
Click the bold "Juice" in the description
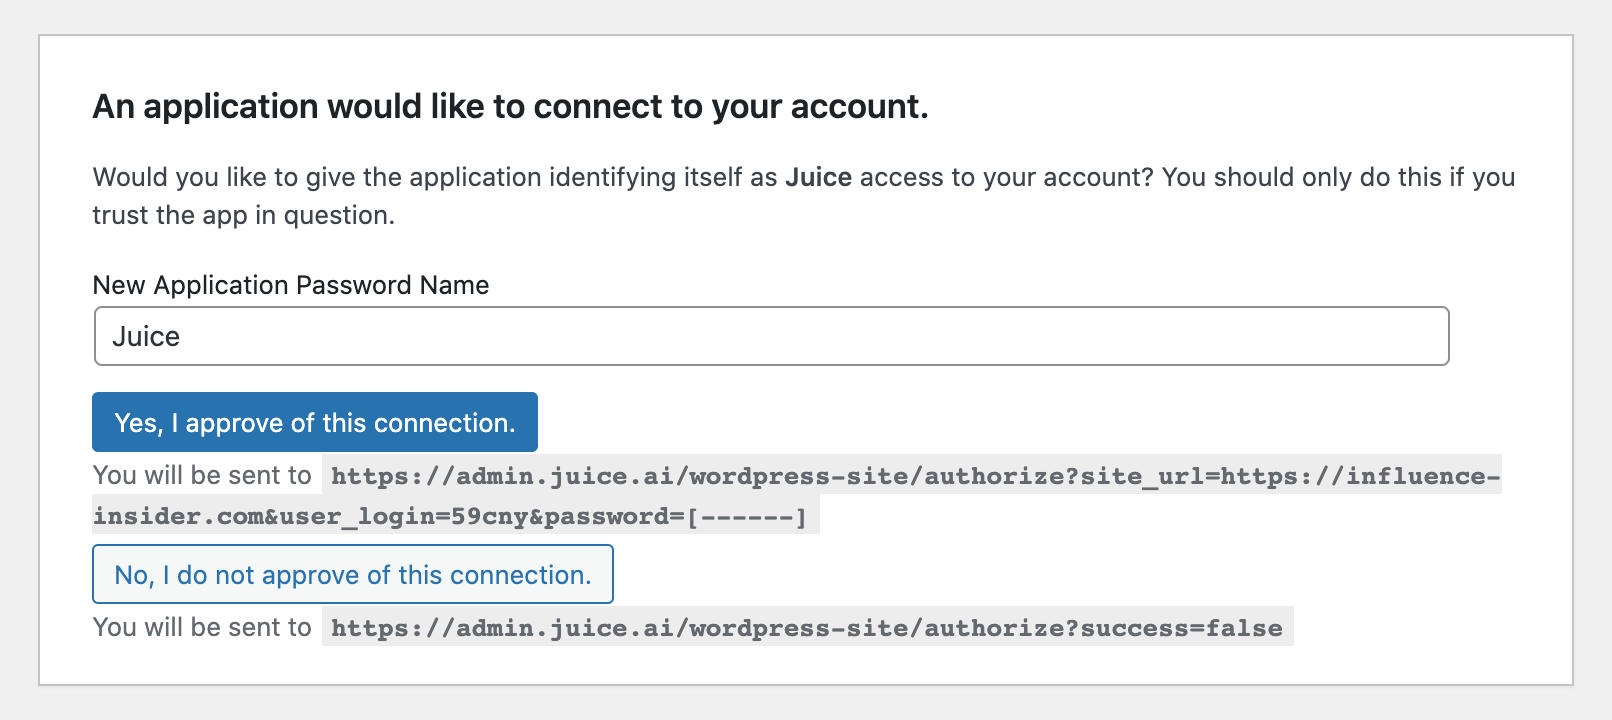pos(818,177)
